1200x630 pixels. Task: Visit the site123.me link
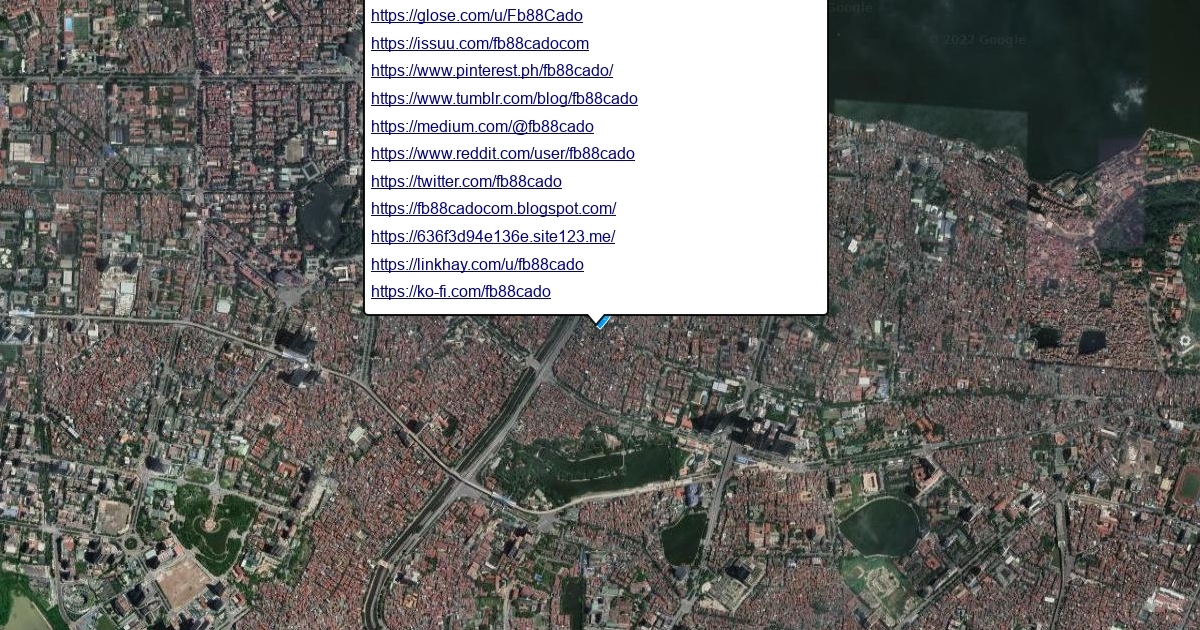[x=492, y=237]
